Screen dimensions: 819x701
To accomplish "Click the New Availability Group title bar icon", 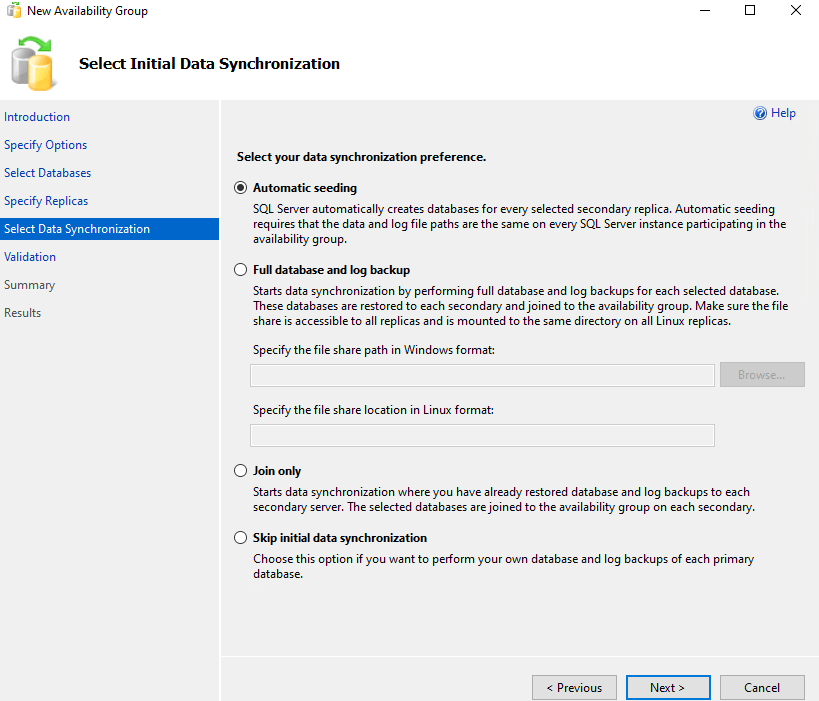I will [14, 11].
